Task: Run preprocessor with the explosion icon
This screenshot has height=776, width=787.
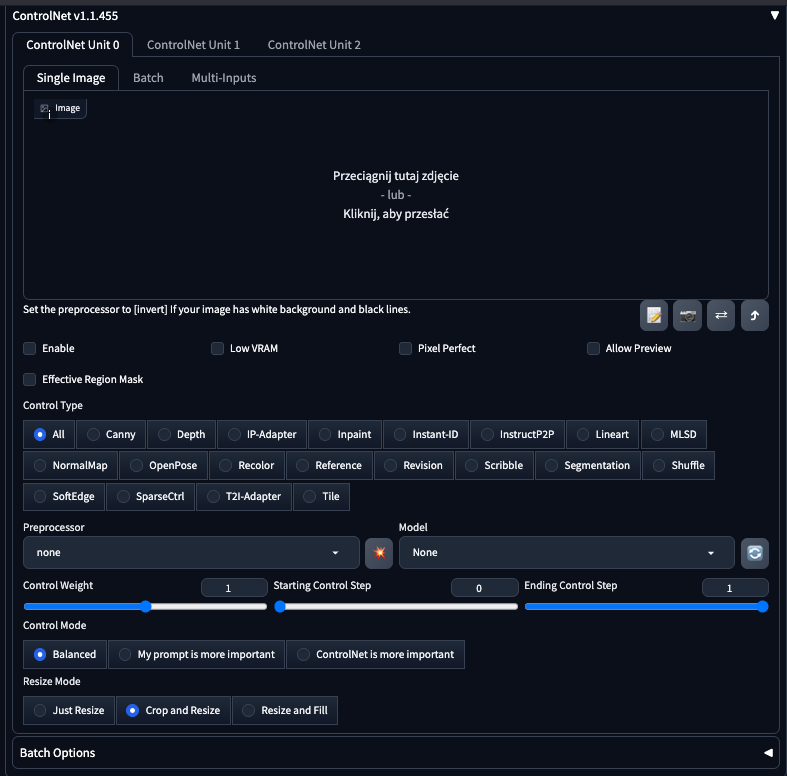Action: [x=379, y=552]
